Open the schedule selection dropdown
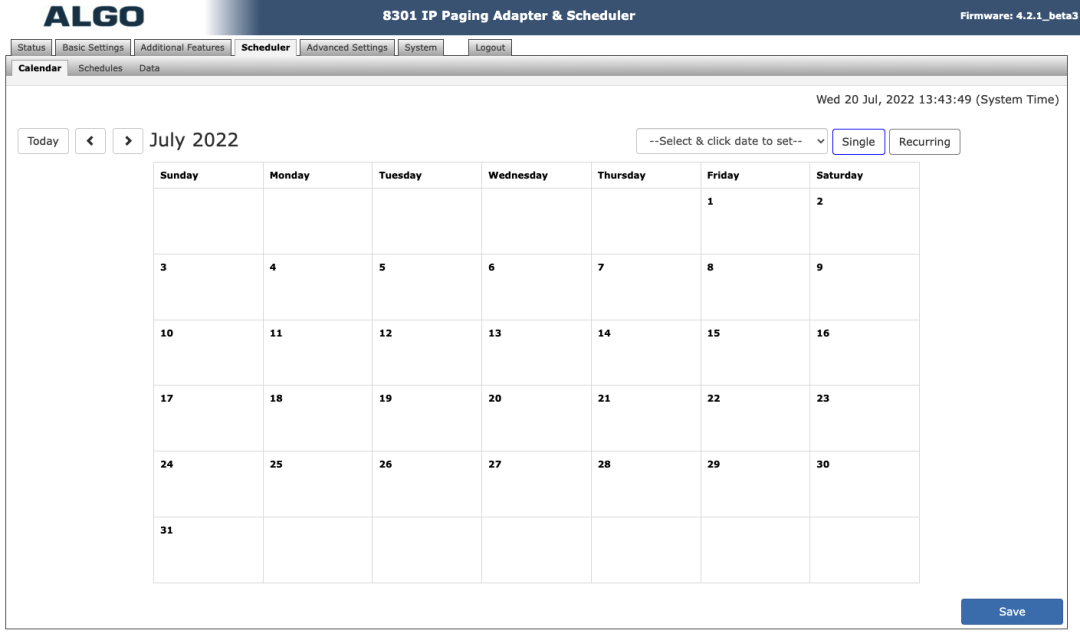The height and width of the screenshot is (637, 1080). pyautogui.click(x=732, y=141)
